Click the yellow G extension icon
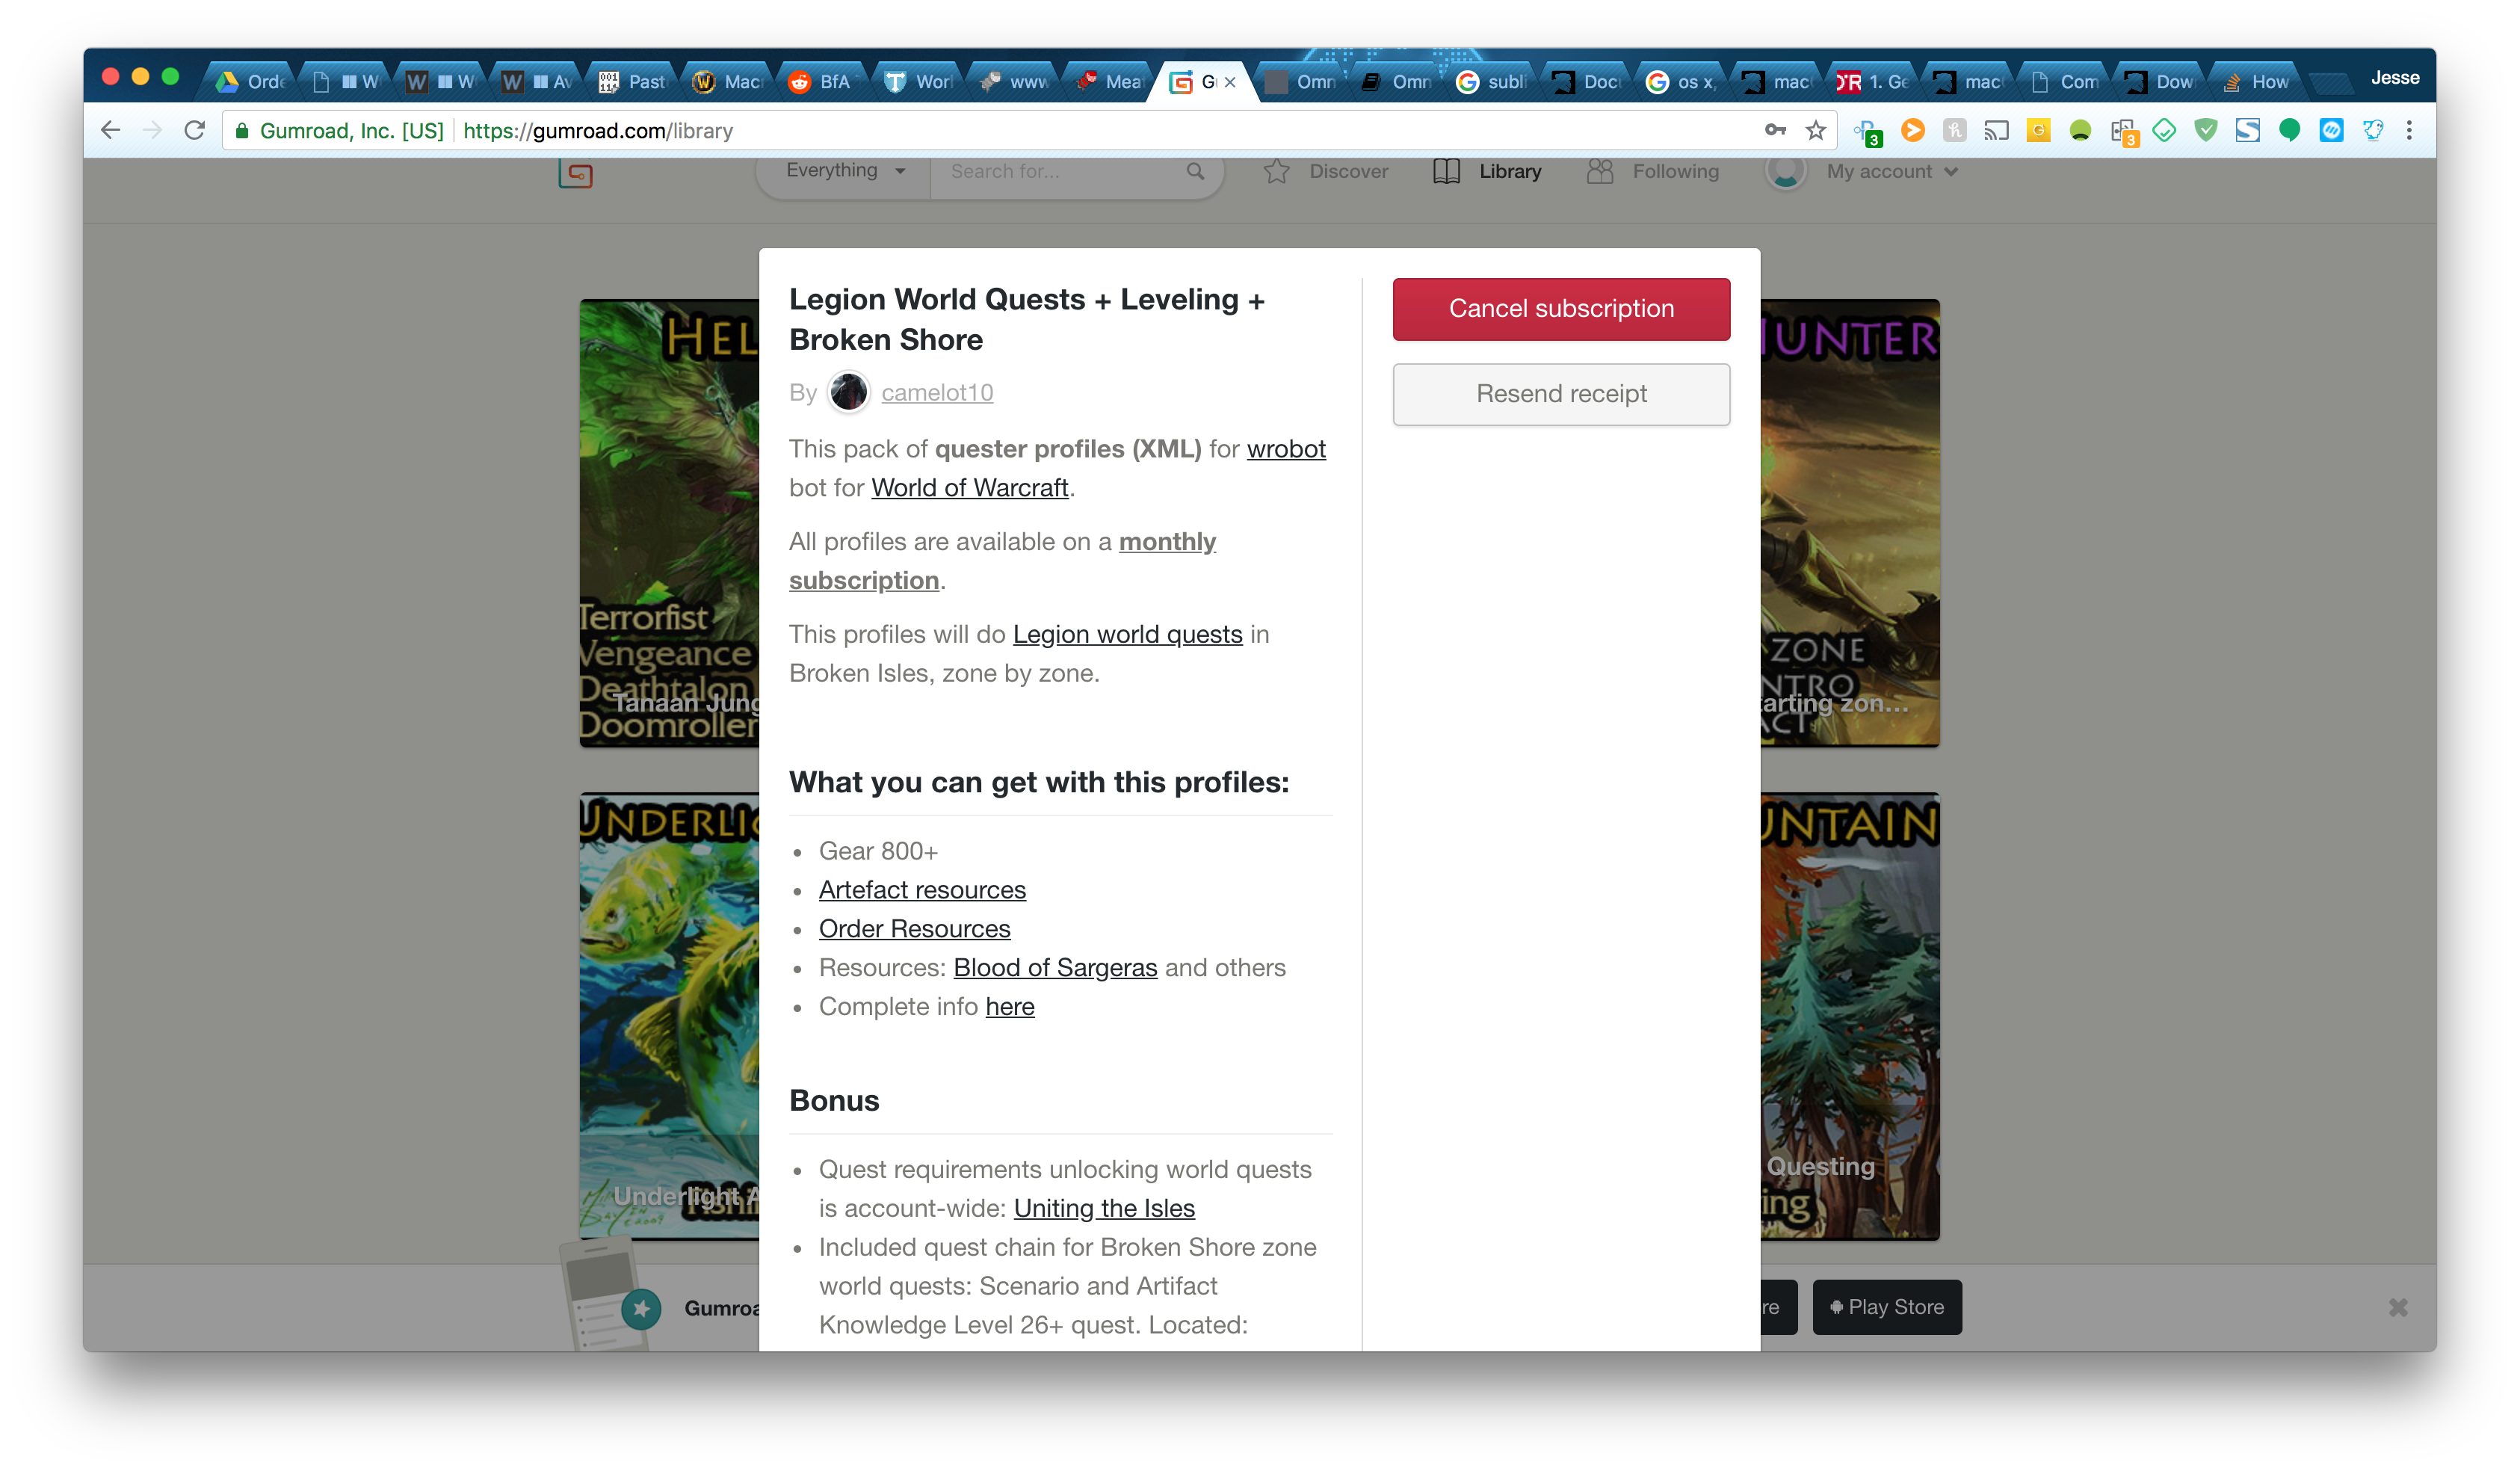Screen dimensions: 2520x1471 click(2038, 130)
